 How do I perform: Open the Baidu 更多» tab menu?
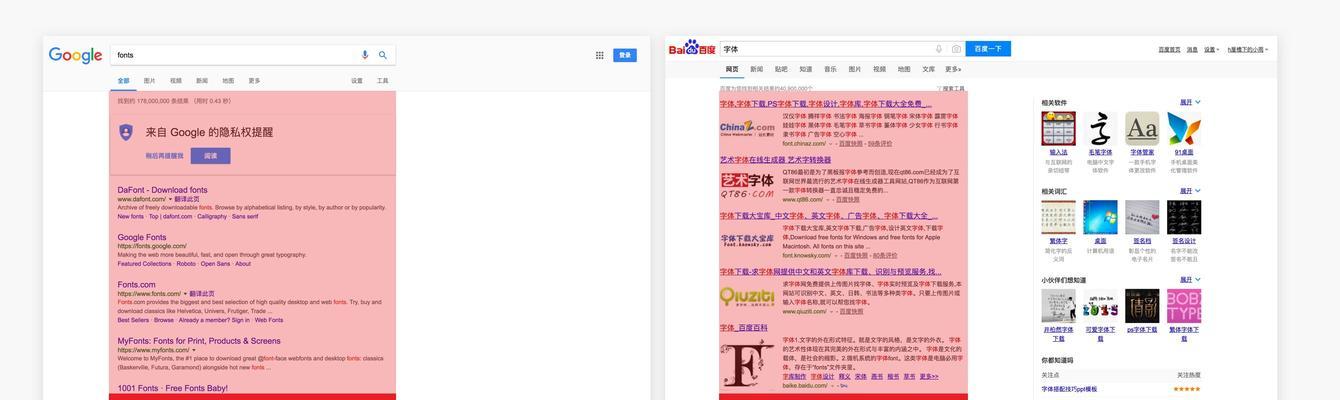point(953,69)
